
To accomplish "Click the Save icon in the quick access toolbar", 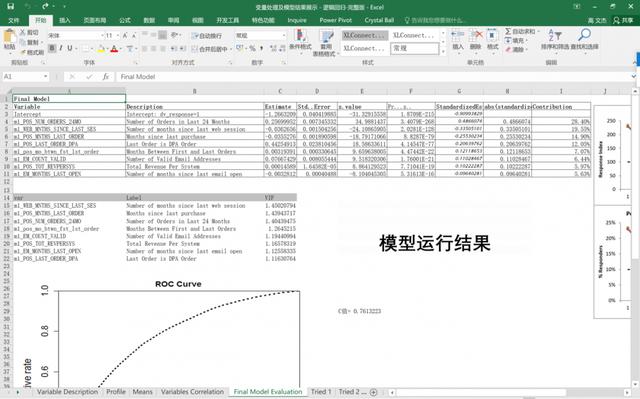I will click(x=11, y=6).
